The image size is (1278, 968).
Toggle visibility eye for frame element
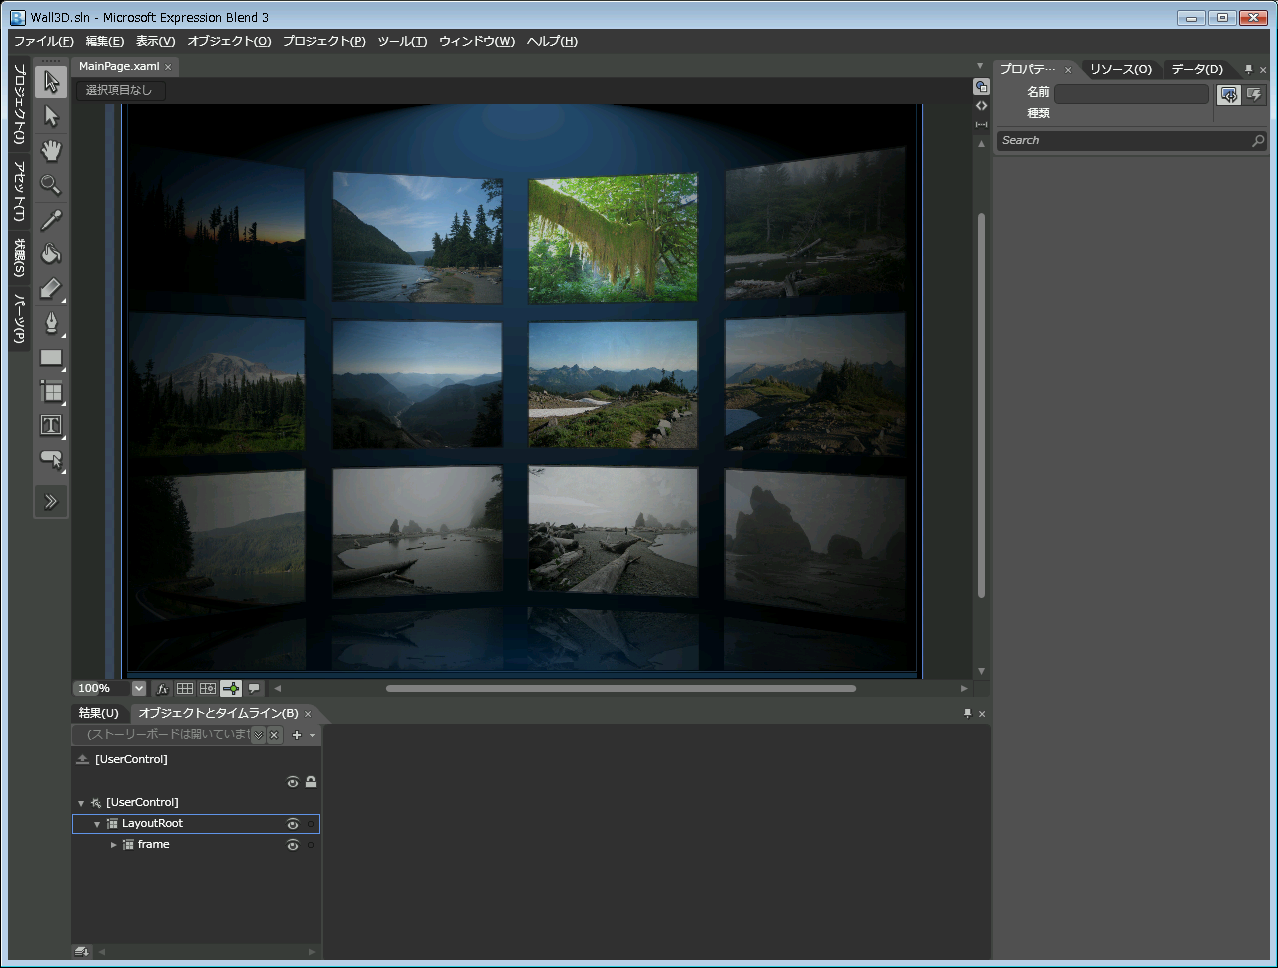[293, 845]
